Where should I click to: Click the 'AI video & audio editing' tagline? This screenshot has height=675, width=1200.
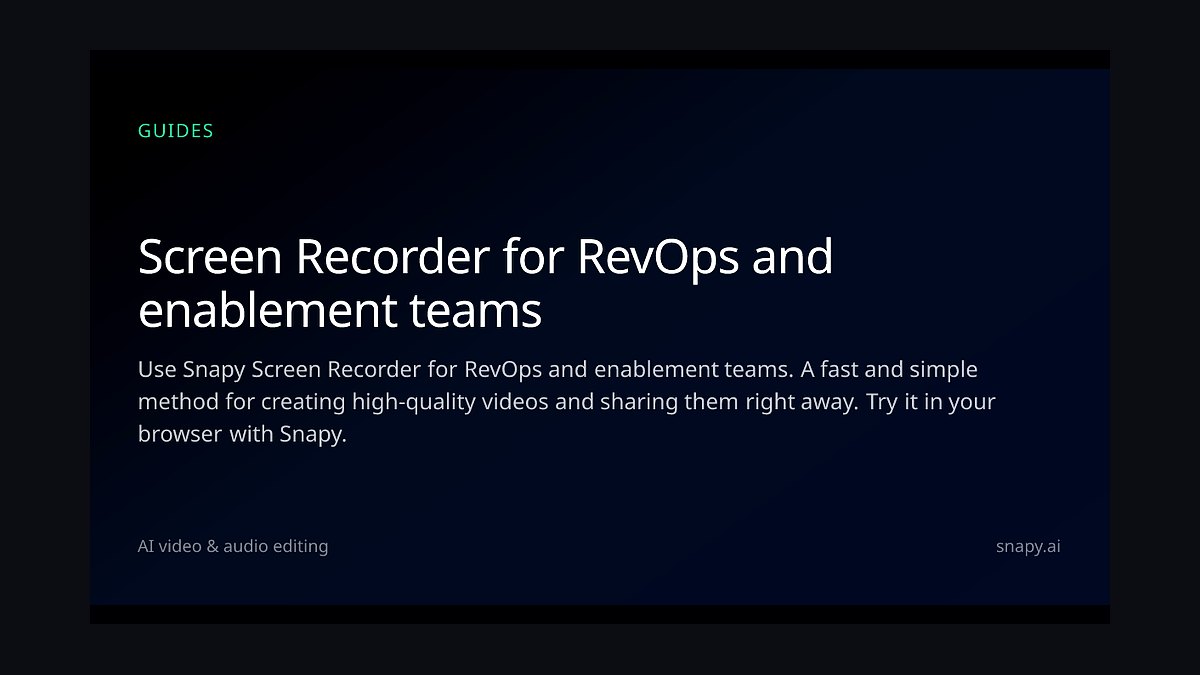(233, 546)
